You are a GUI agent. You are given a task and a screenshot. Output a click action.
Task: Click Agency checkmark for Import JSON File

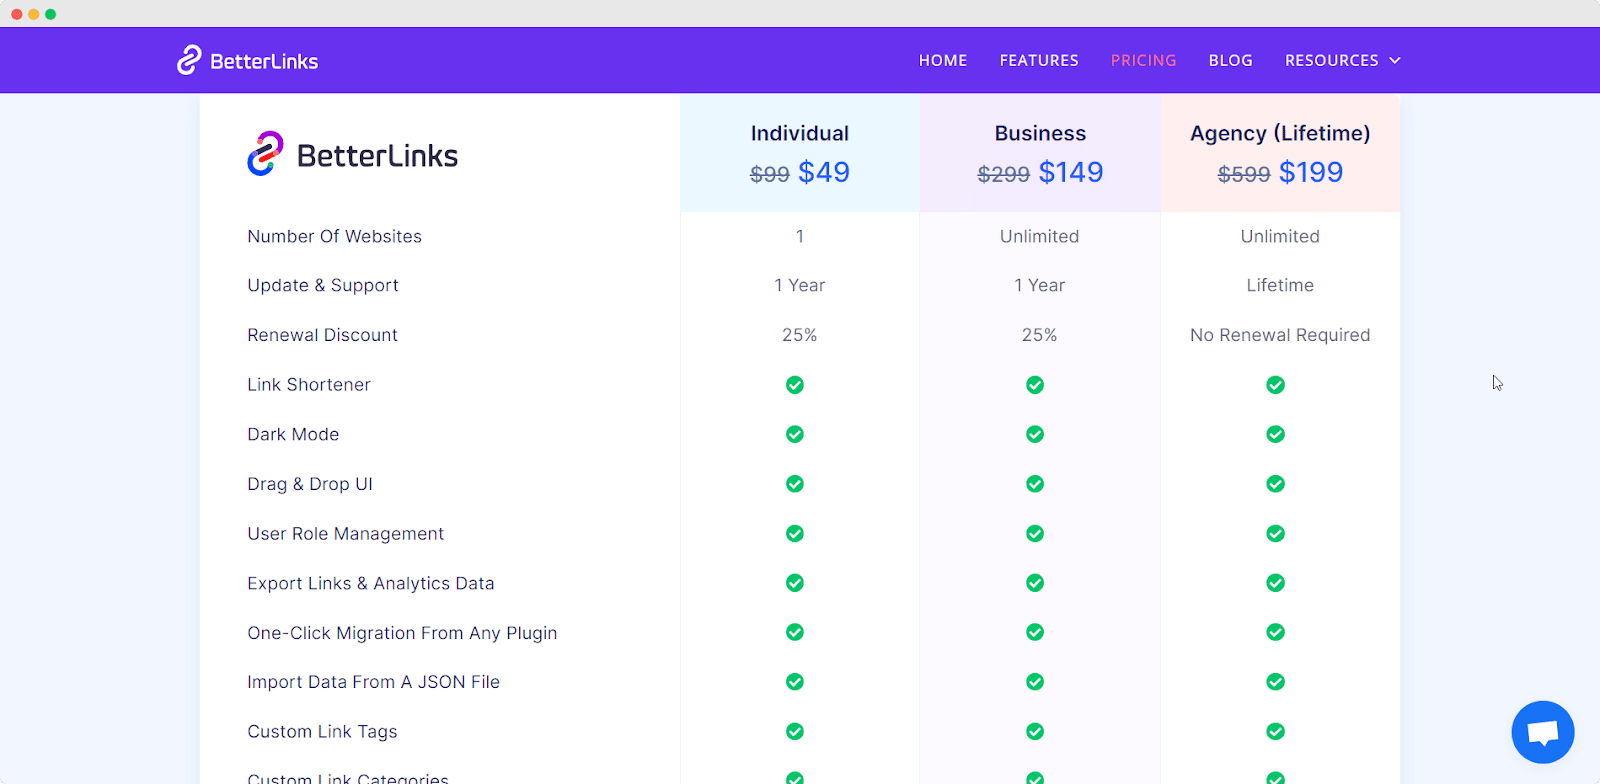click(x=1276, y=682)
